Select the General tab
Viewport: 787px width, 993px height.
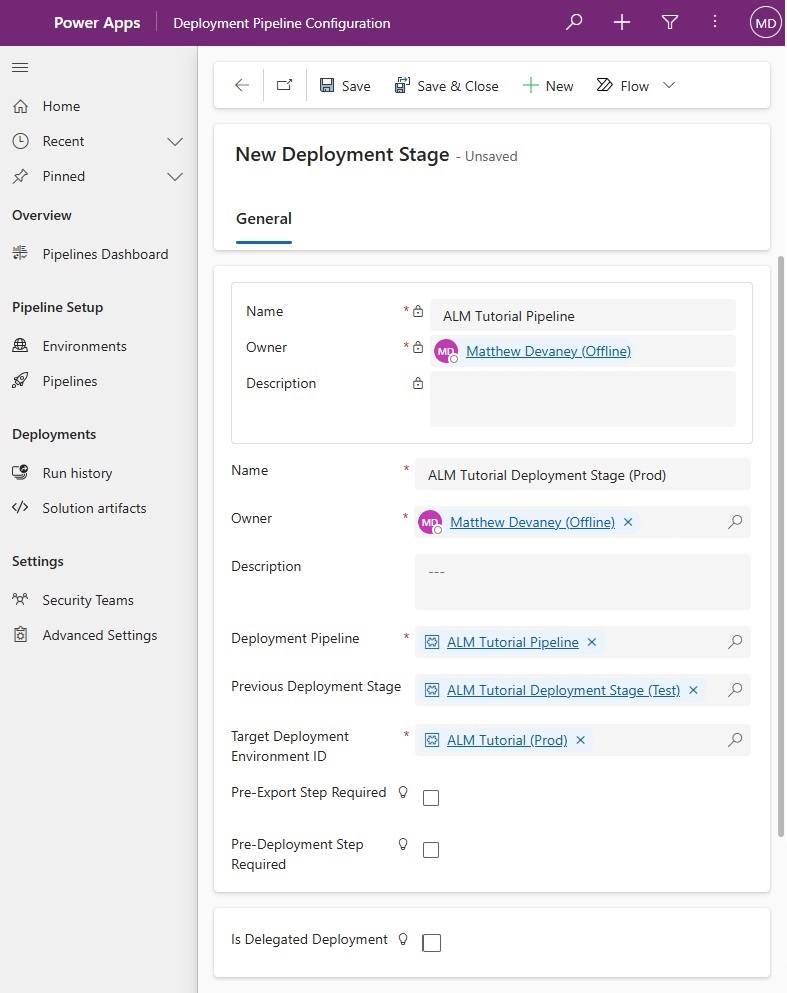[263, 219]
